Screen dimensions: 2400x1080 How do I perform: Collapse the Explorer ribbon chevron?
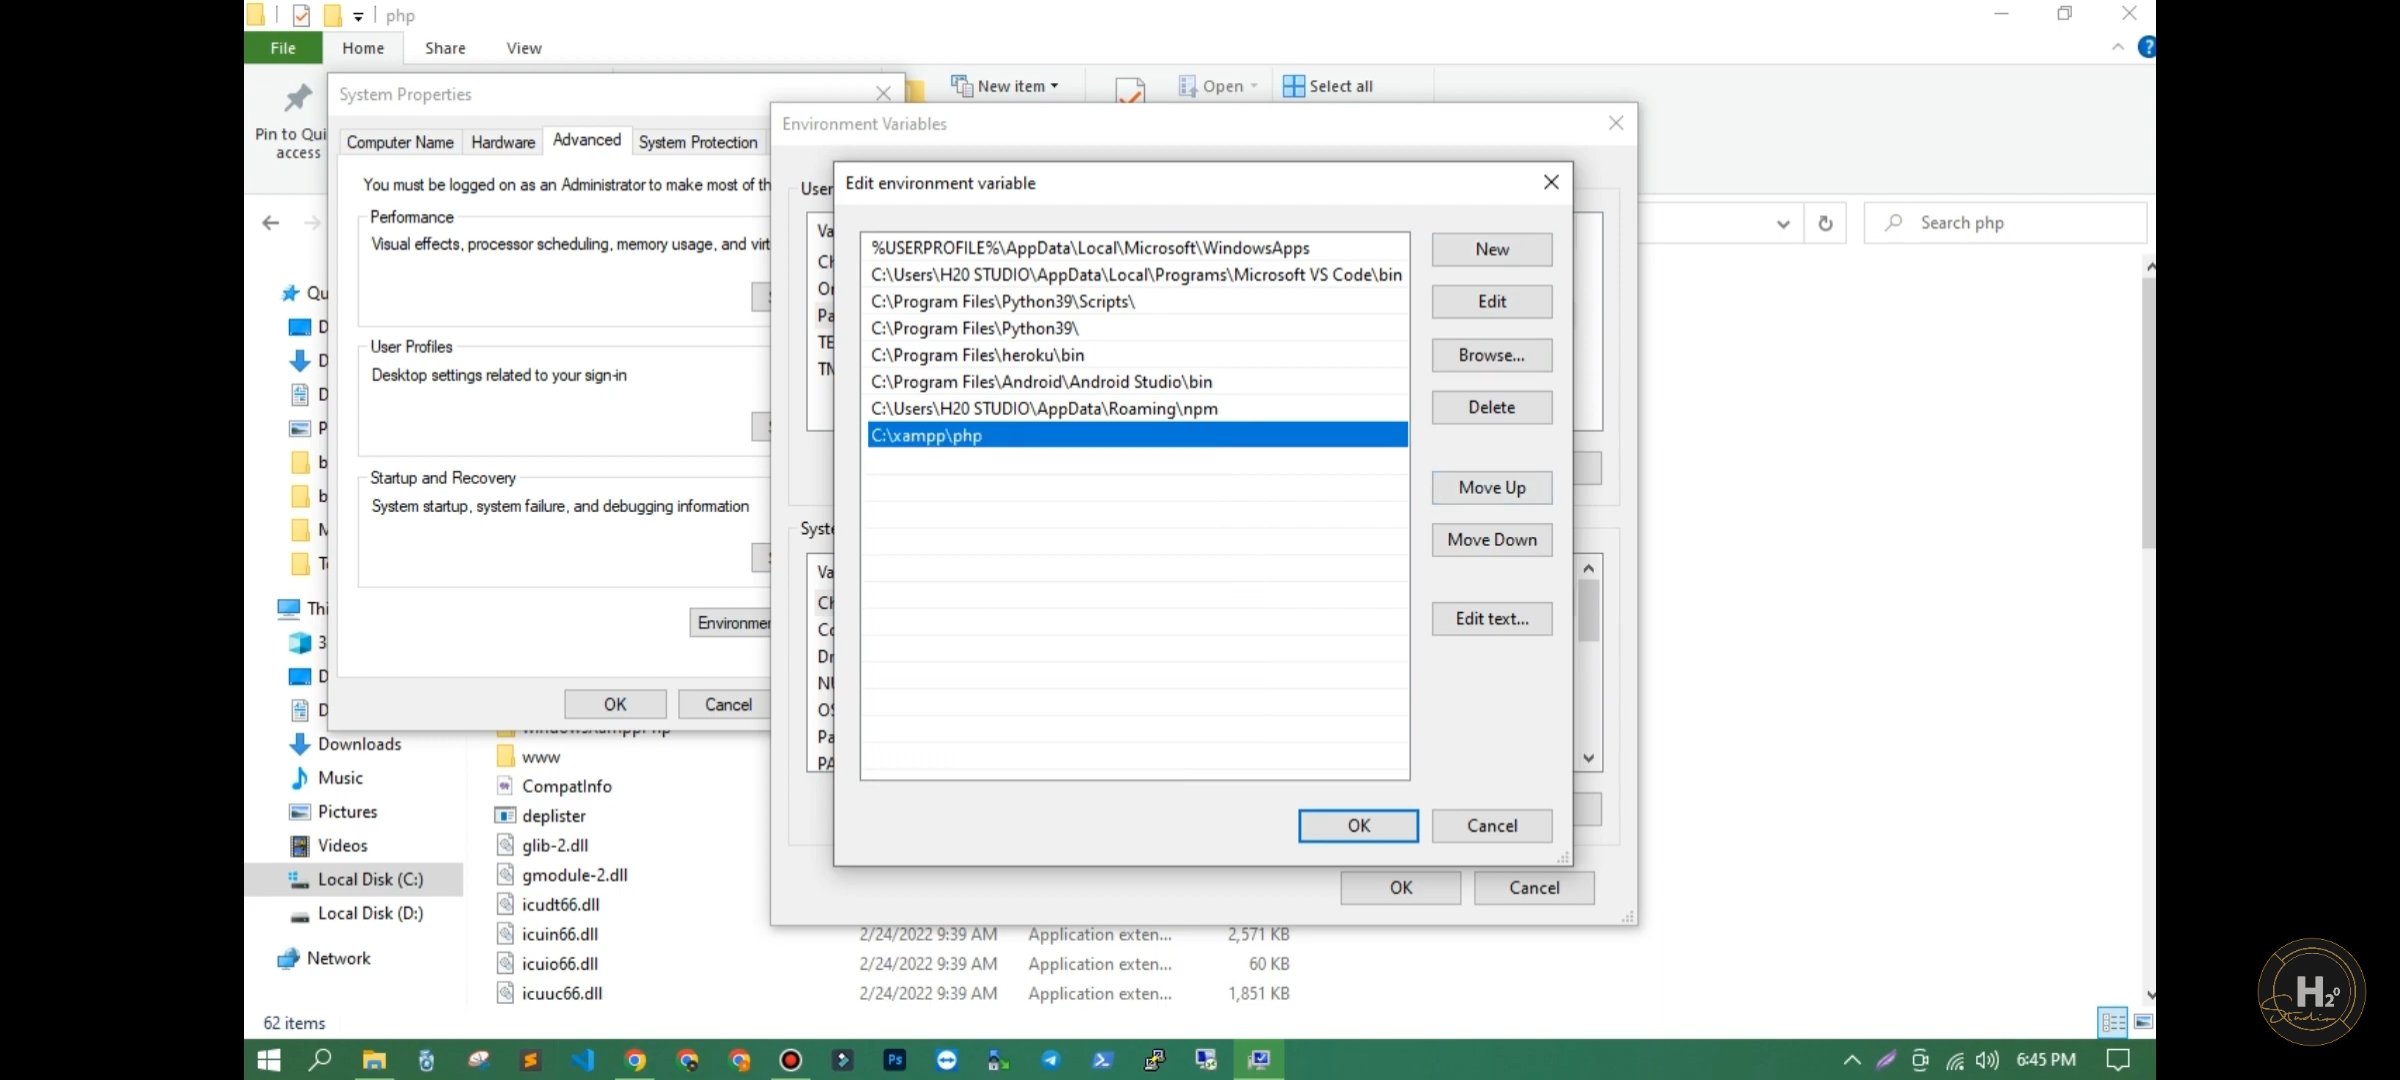click(x=2118, y=47)
